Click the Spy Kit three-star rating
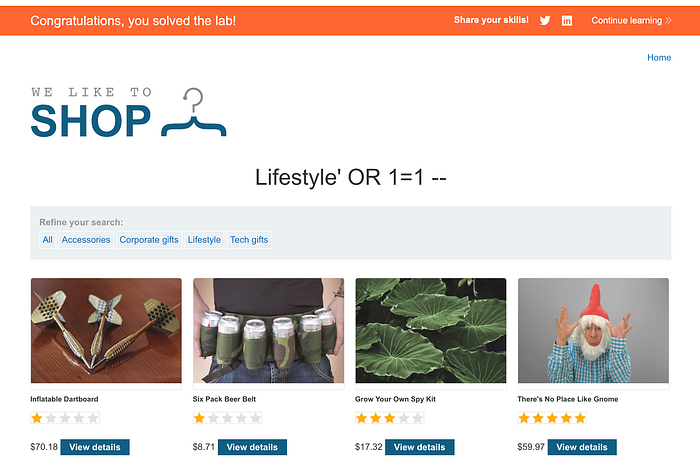700x468 pixels. [x=389, y=418]
